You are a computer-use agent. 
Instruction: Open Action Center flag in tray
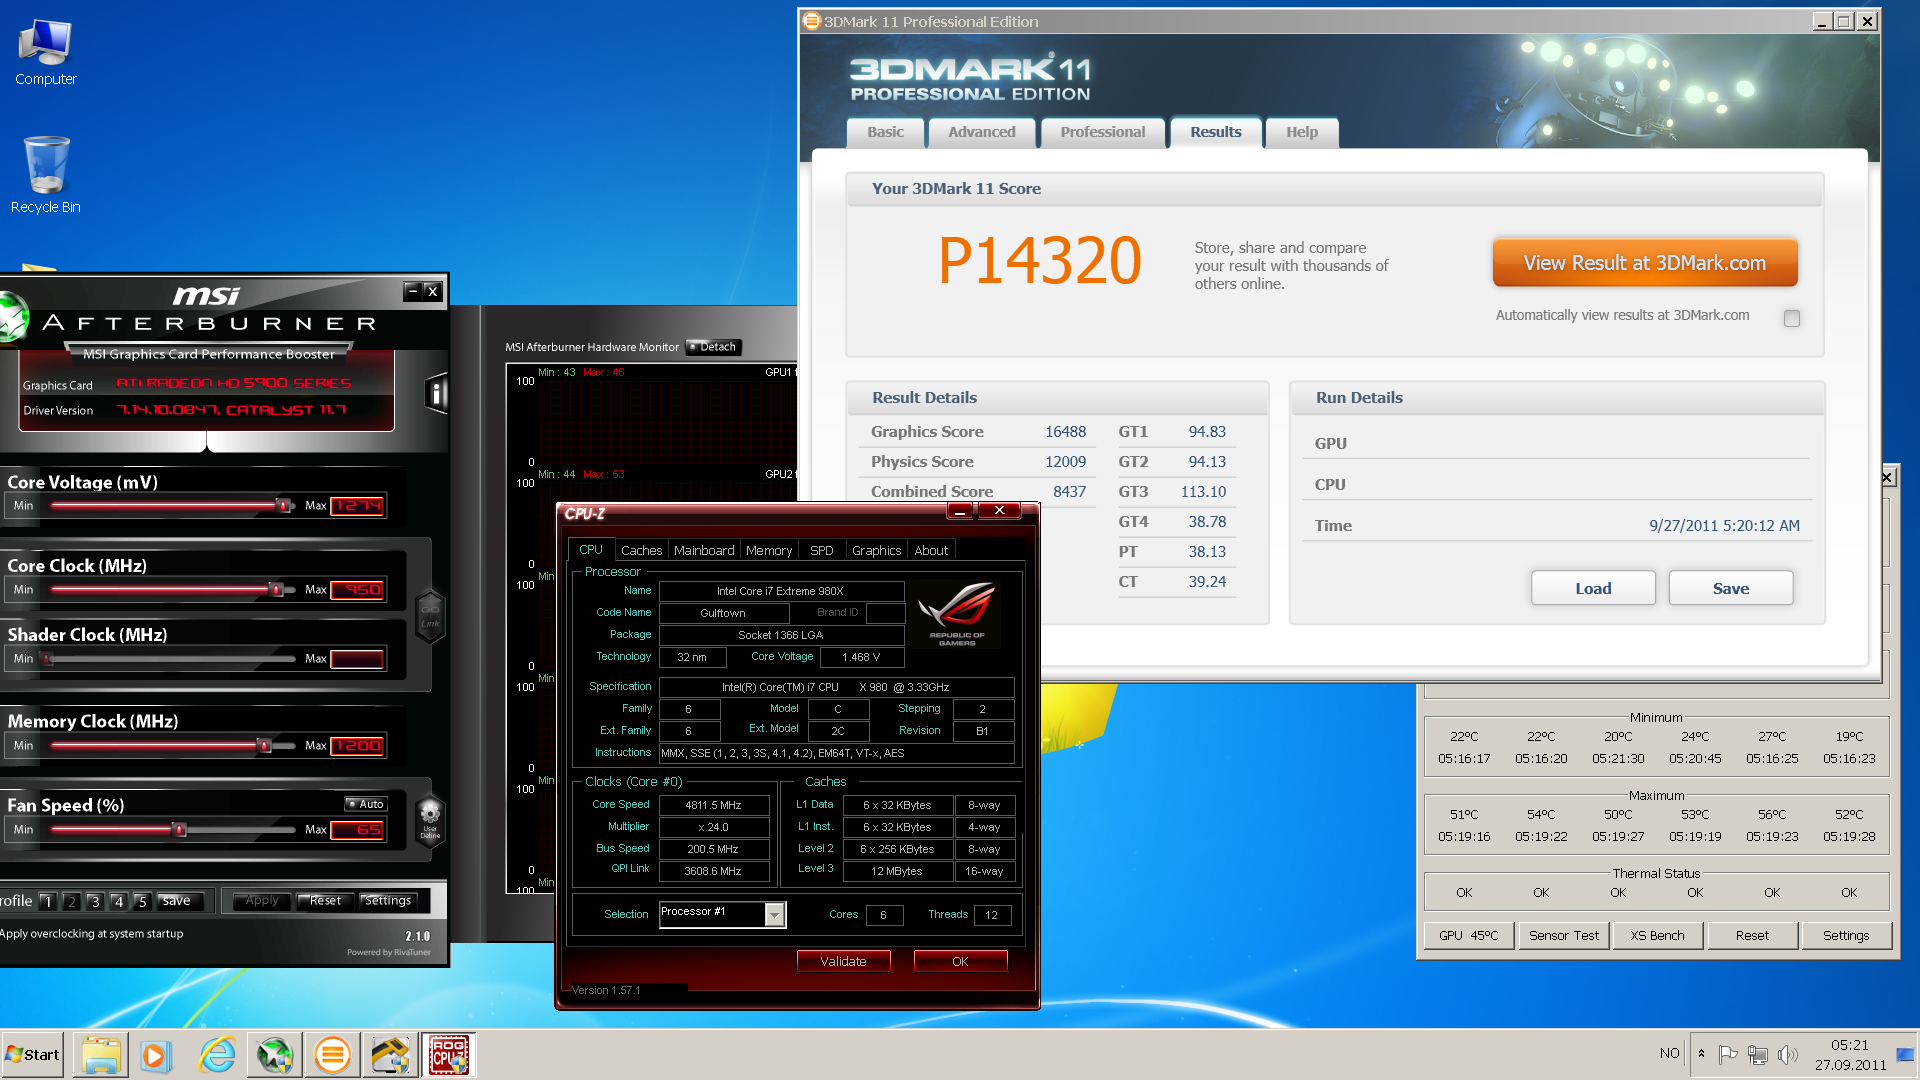[1727, 1054]
